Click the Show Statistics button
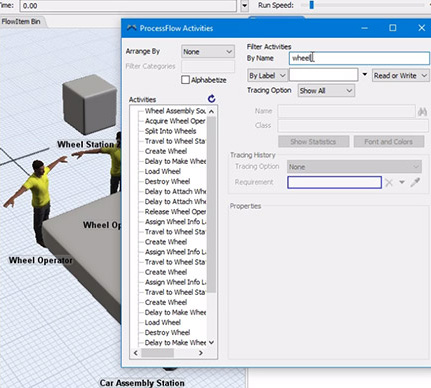The width and height of the screenshot is (431, 388). coord(313,142)
